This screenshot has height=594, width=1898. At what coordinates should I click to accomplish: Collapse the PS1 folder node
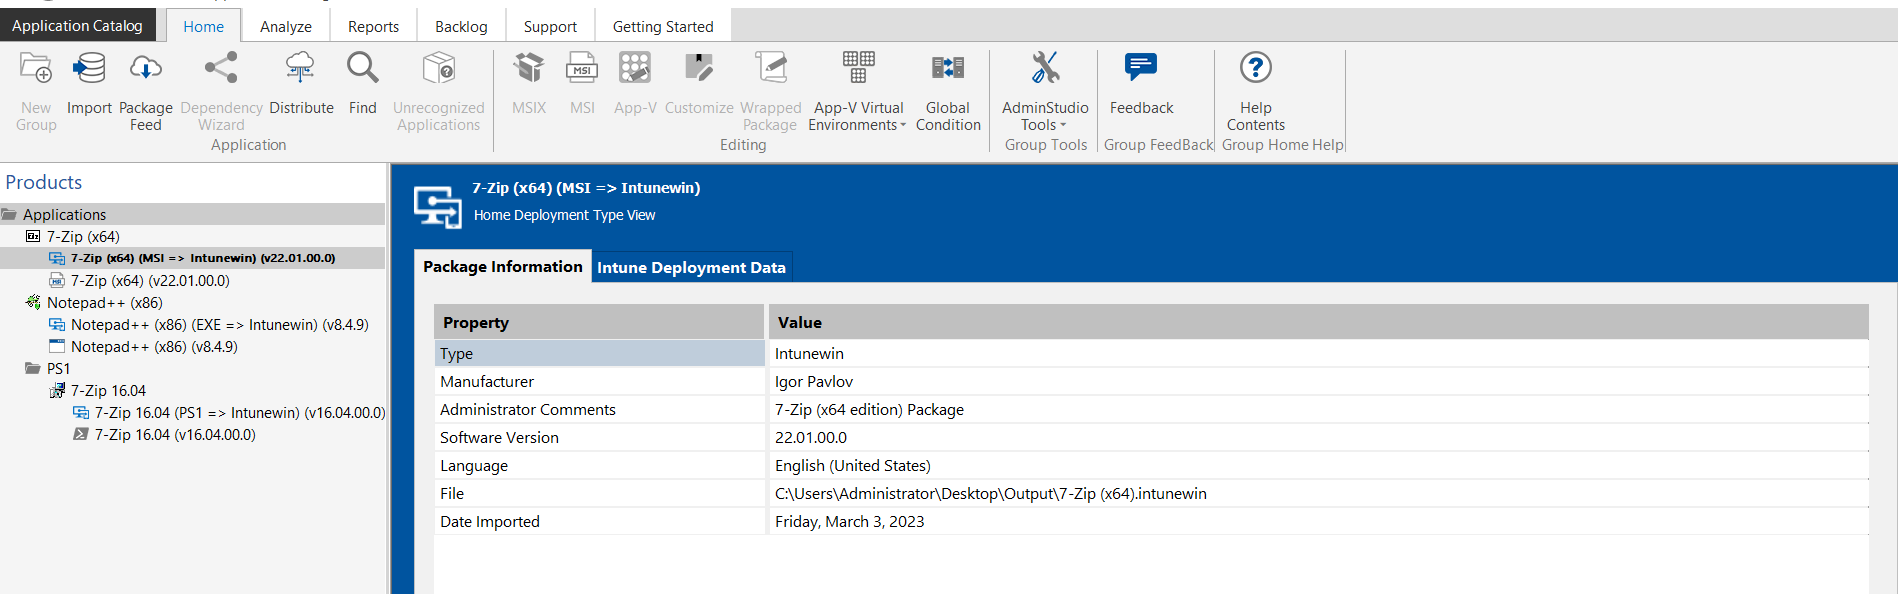click(33, 369)
